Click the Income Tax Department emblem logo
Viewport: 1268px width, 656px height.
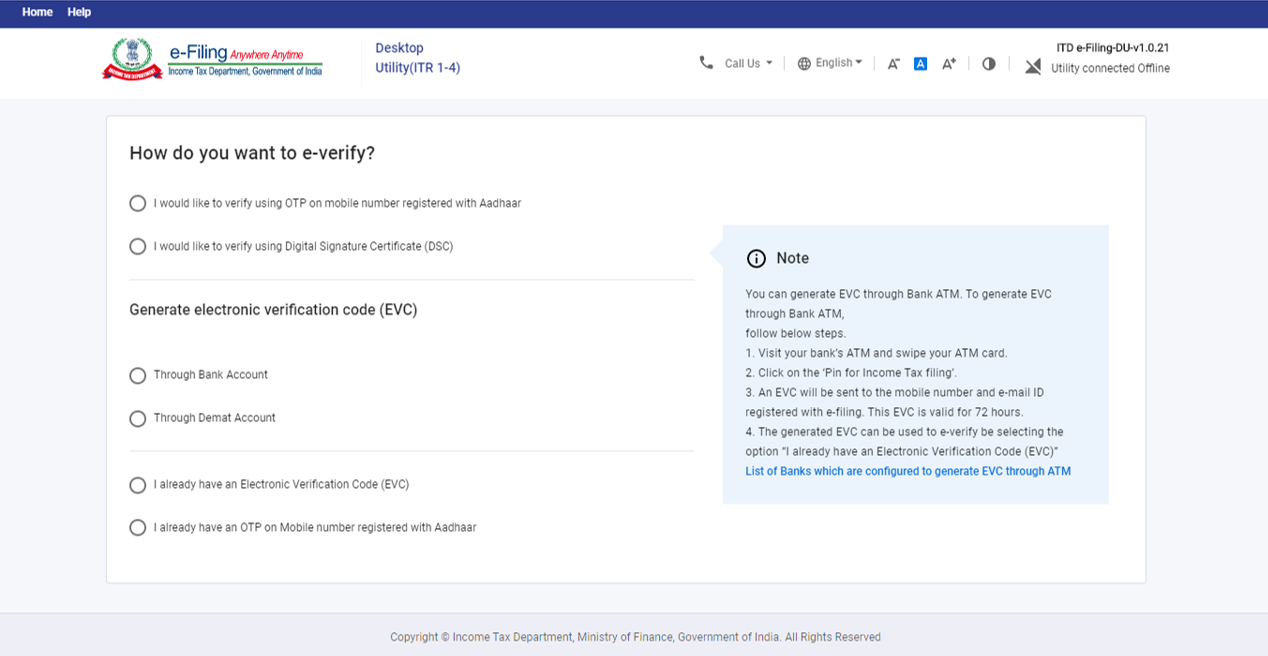132,59
